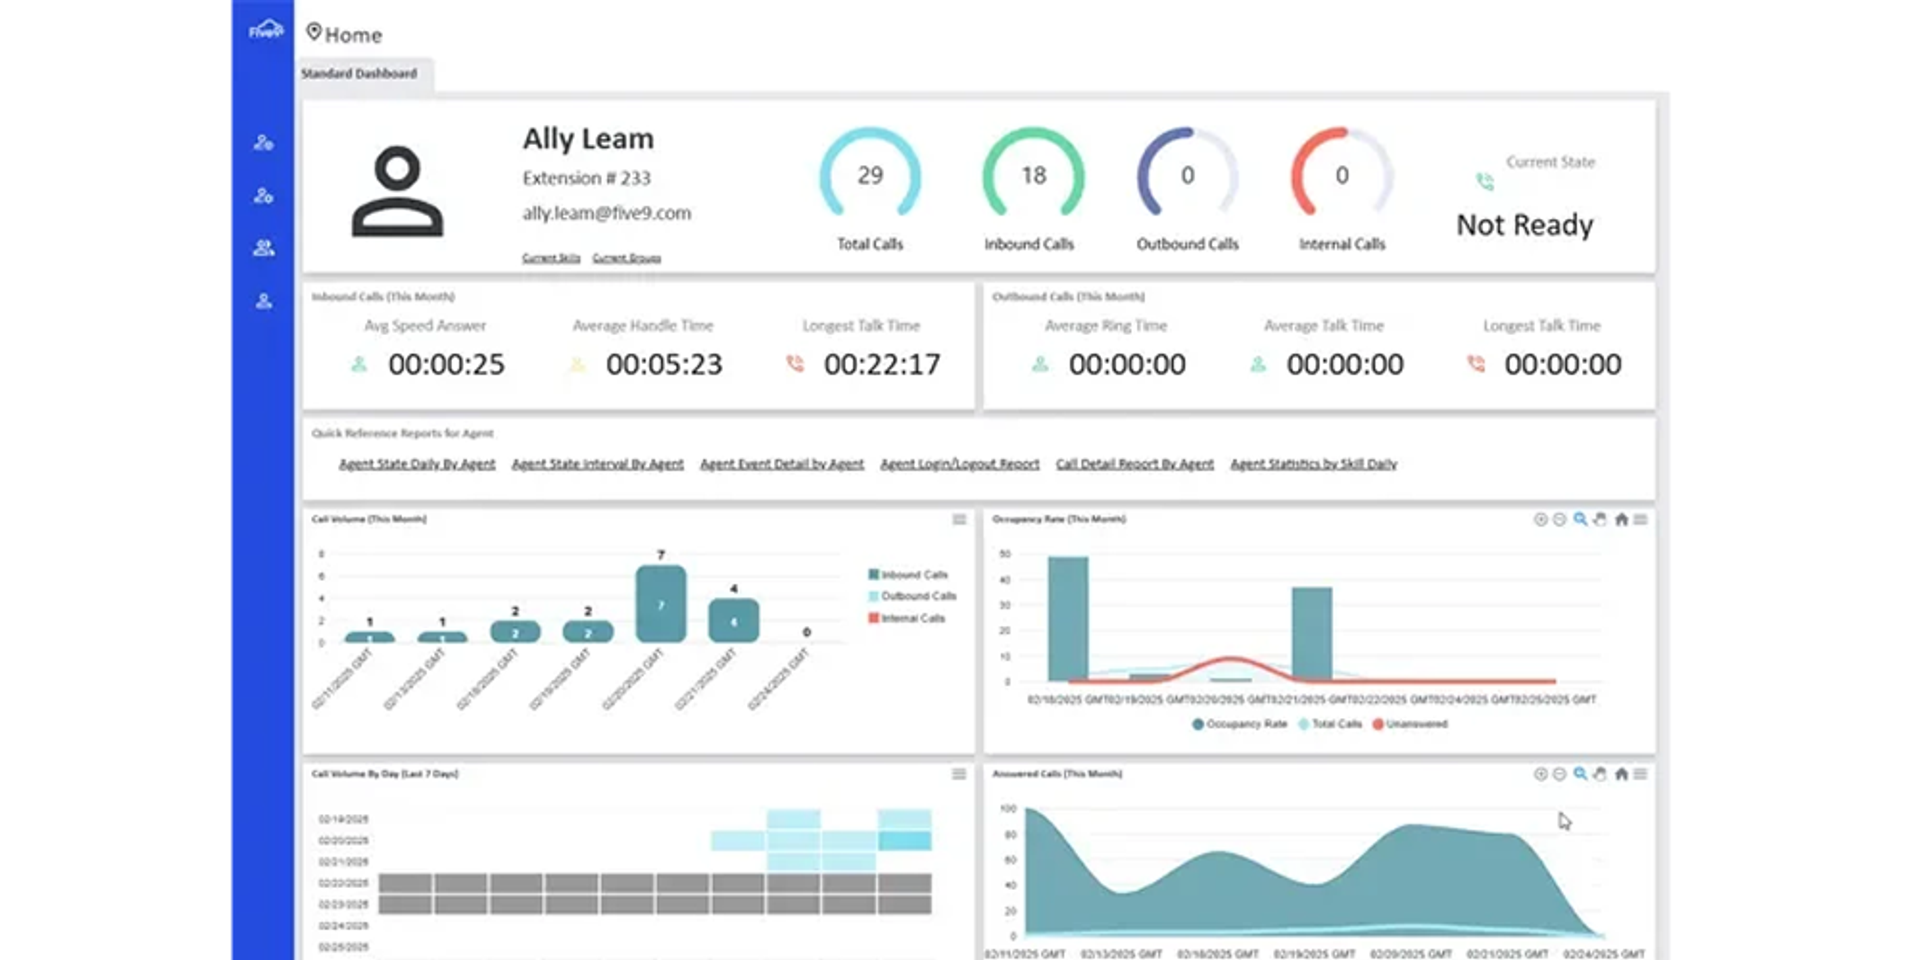Viewport: 1920px width, 960px height.
Task: Open the group of people sidebar icon
Action: pyautogui.click(x=264, y=248)
